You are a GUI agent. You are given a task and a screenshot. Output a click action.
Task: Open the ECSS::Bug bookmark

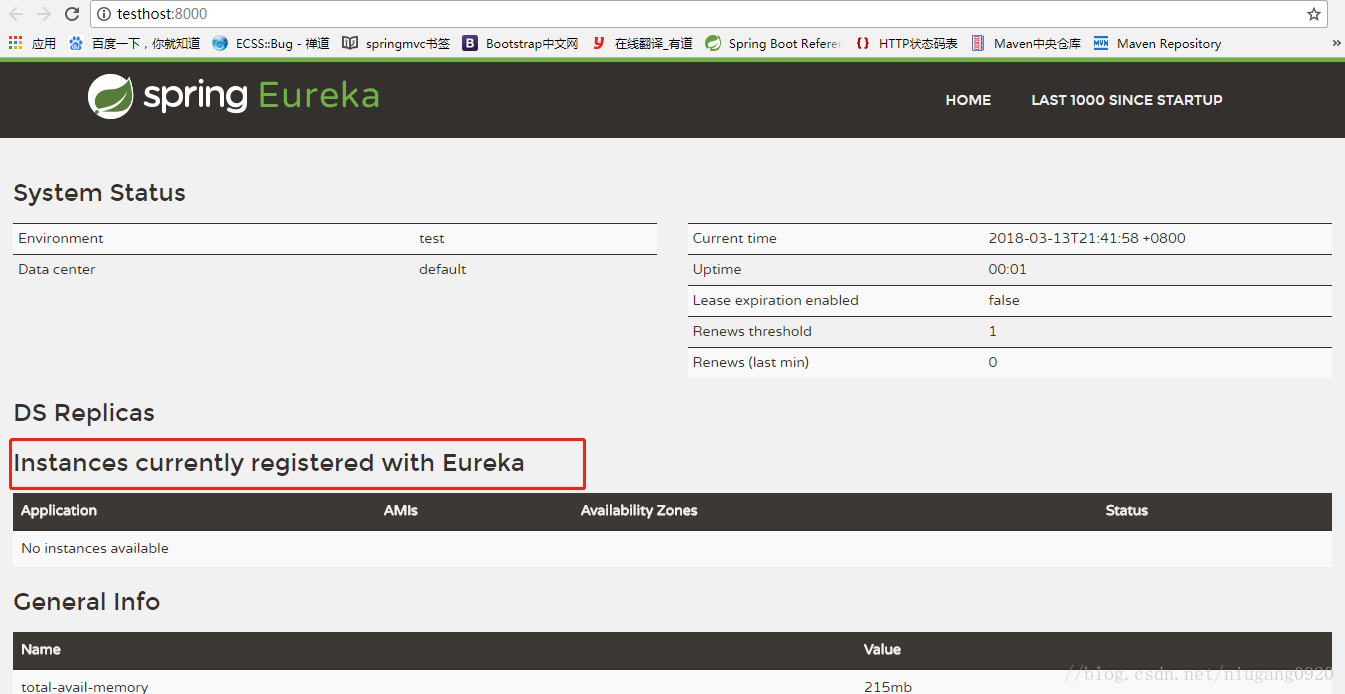270,43
